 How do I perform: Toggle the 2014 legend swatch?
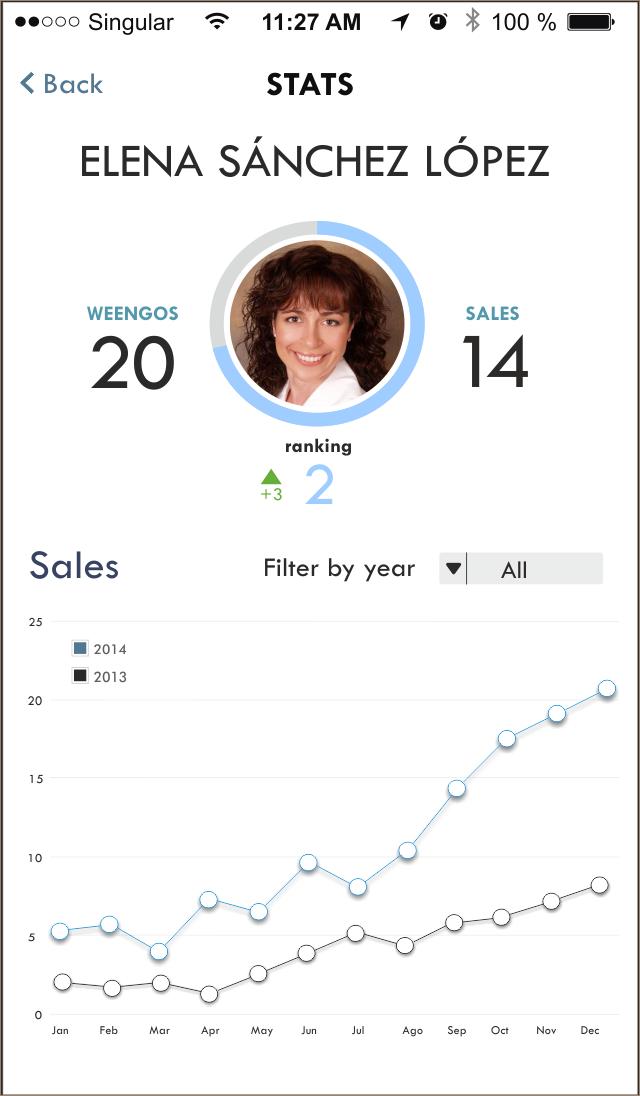[80, 648]
